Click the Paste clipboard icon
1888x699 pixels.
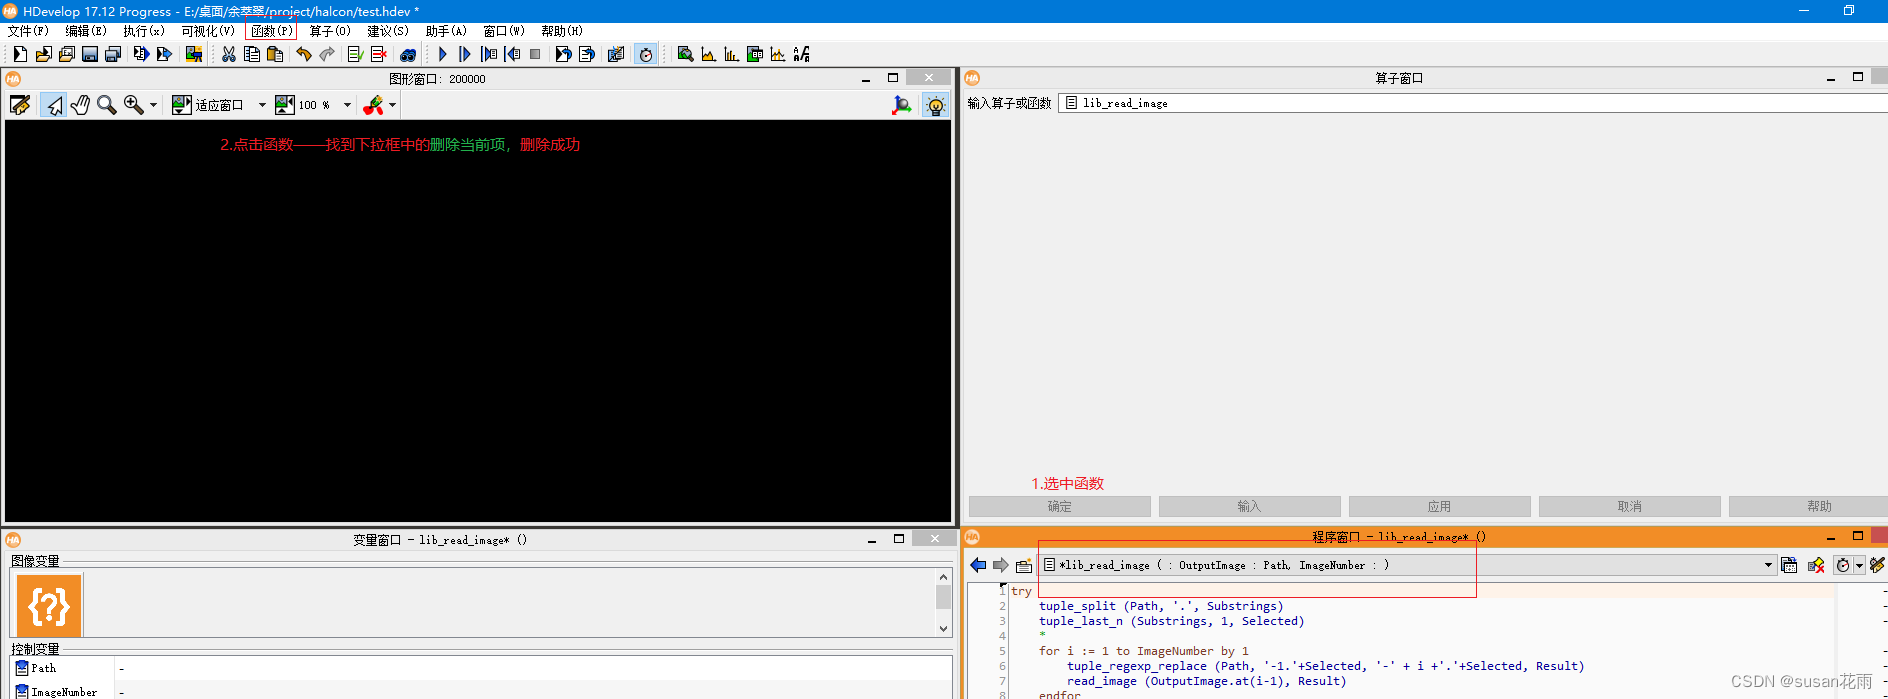tap(275, 54)
